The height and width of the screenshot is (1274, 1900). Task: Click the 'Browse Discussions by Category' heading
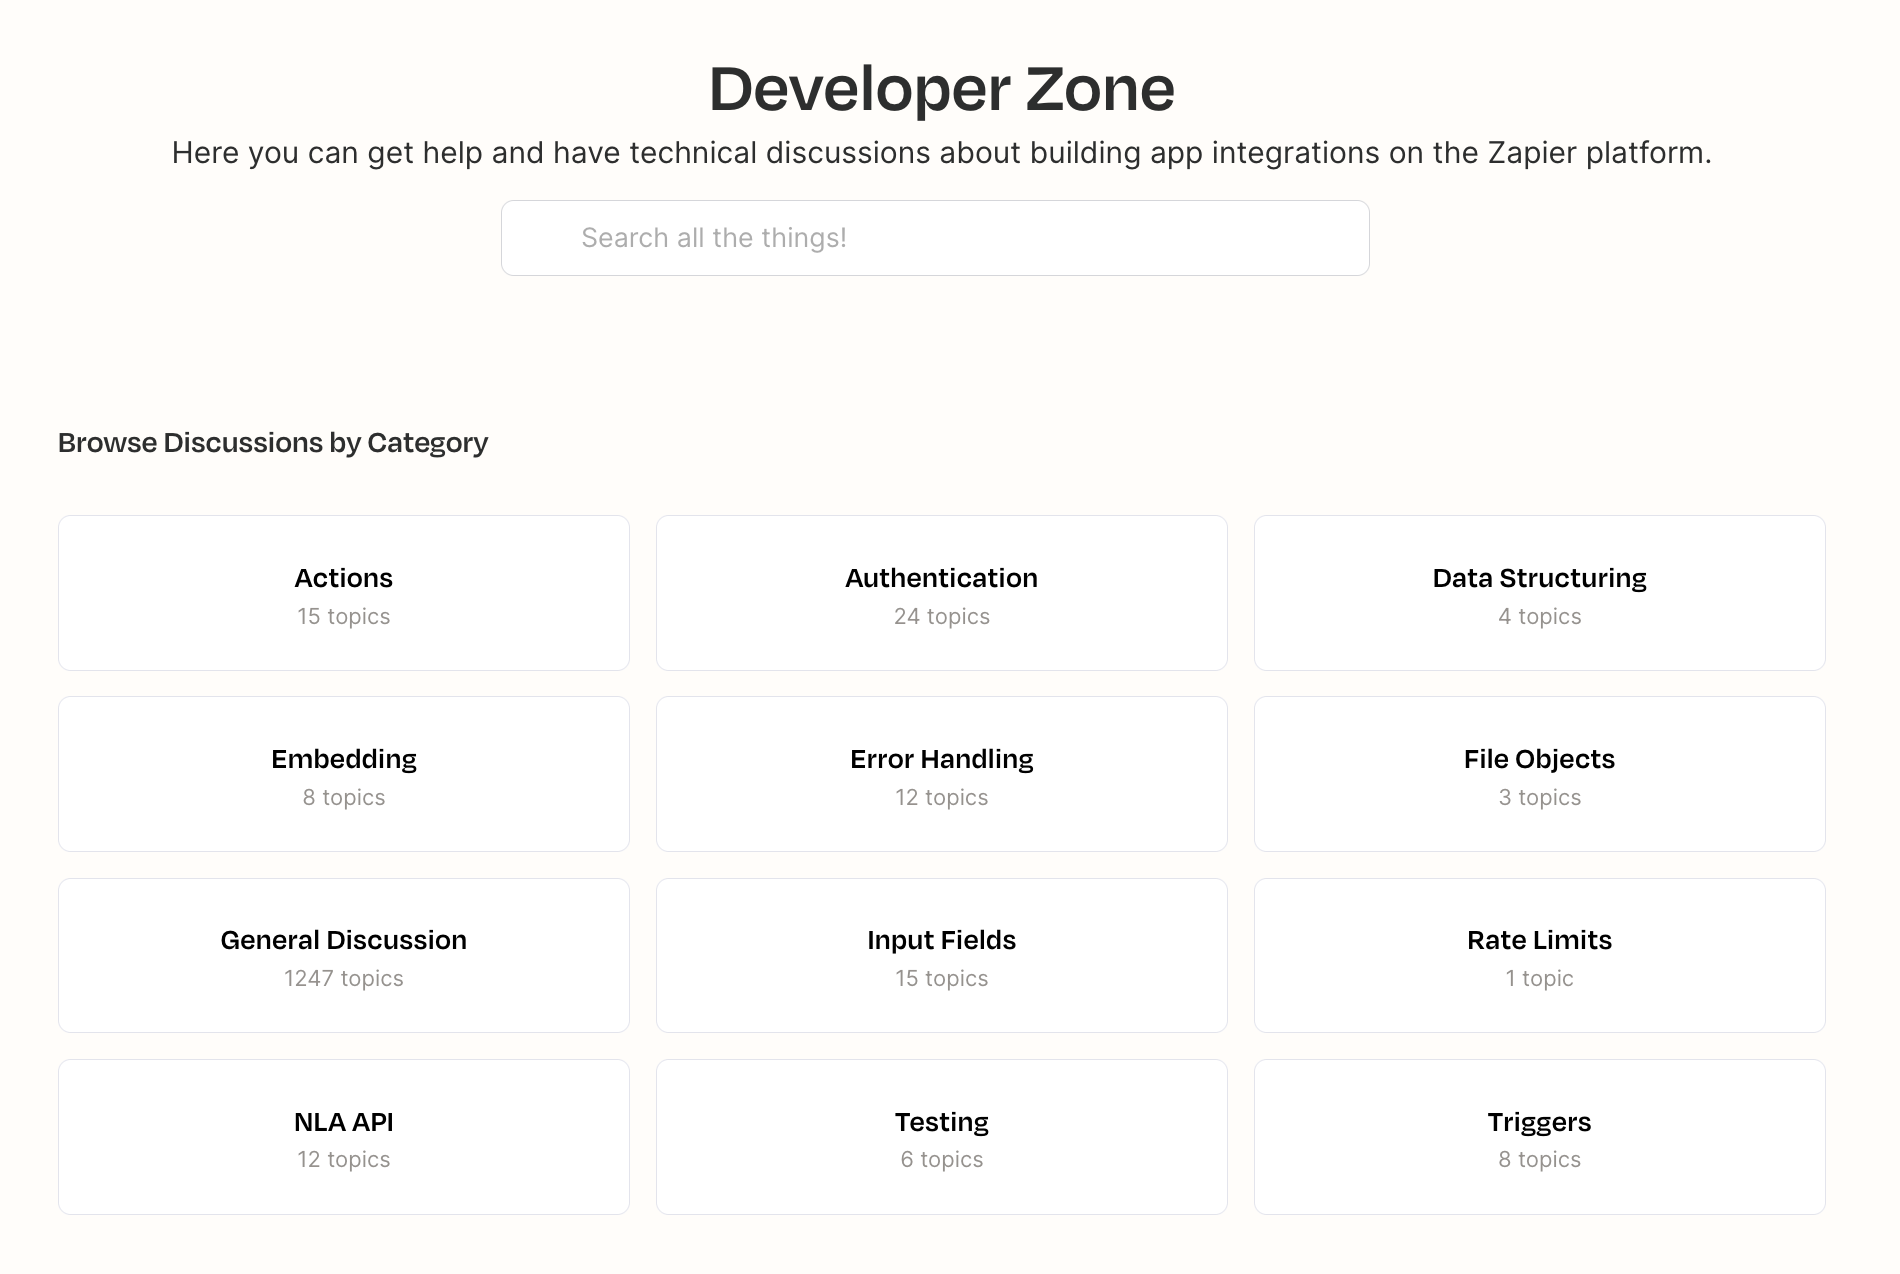[x=273, y=442]
